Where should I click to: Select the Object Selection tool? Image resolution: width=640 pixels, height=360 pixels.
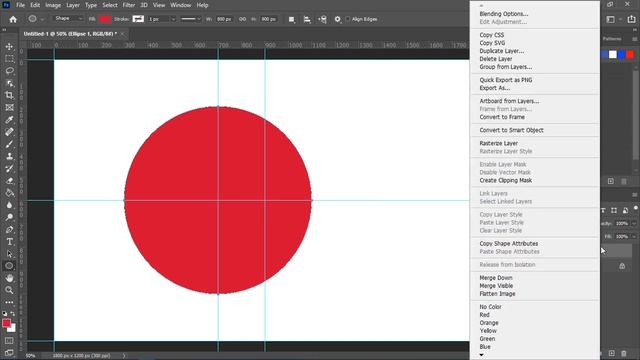[9, 83]
